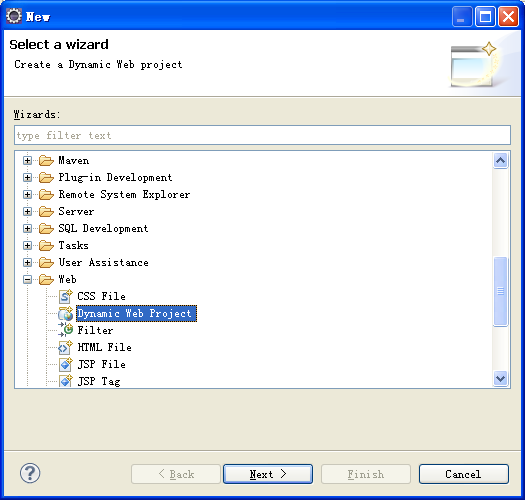525x500 pixels.
Task: Click the HTML File icon
Action: (x=65, y=347)
